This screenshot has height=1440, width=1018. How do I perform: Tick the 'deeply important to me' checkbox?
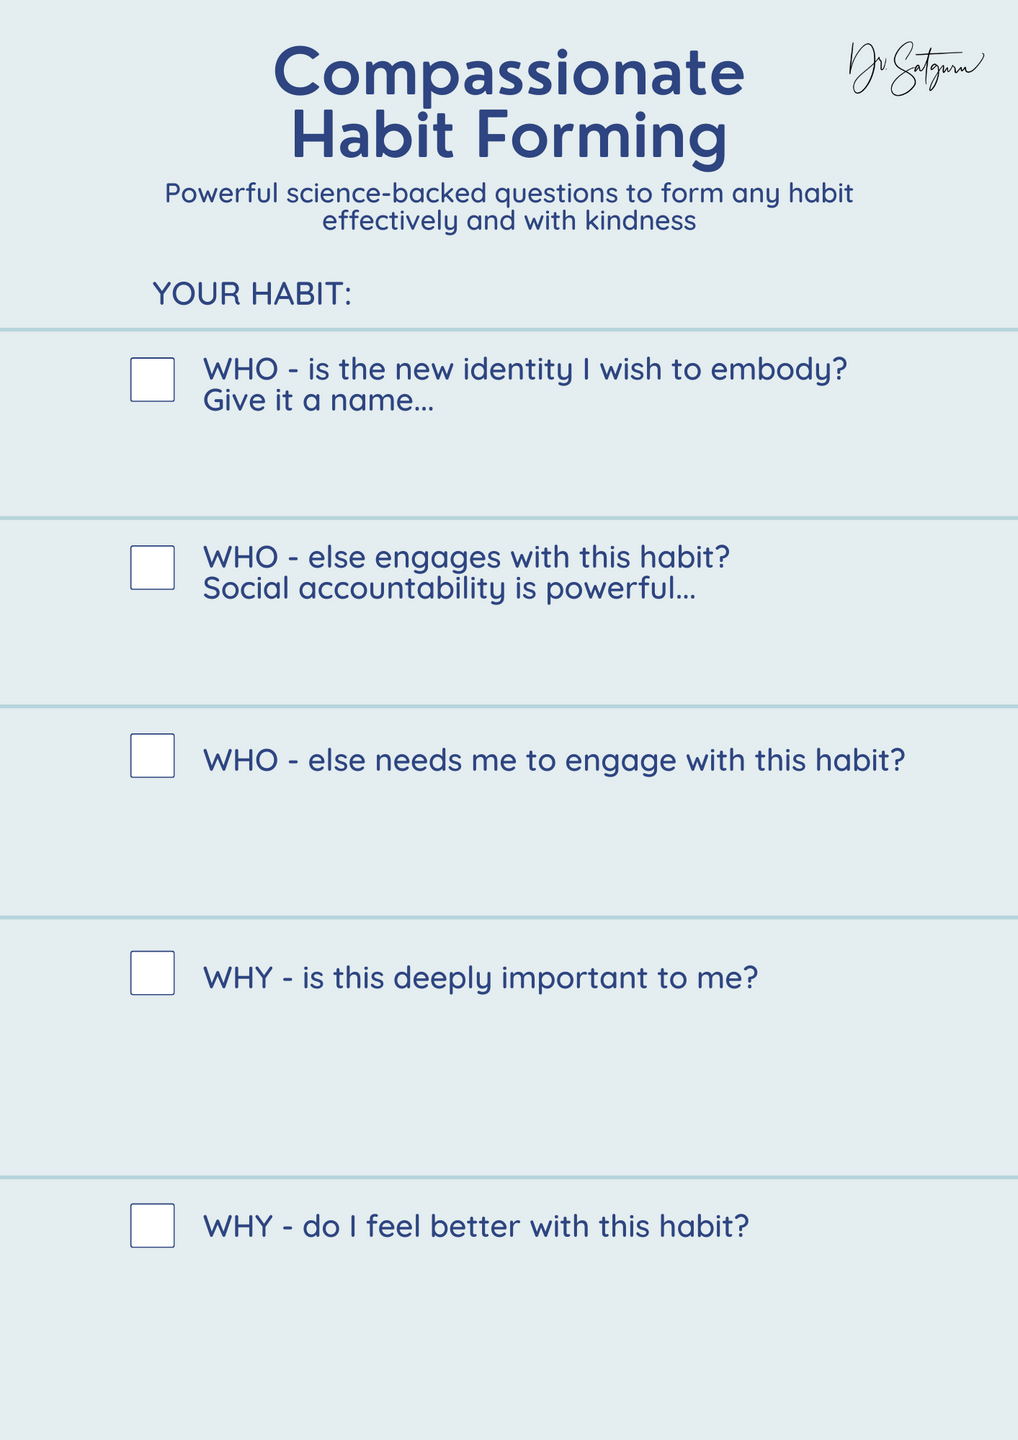click(152, 973)
